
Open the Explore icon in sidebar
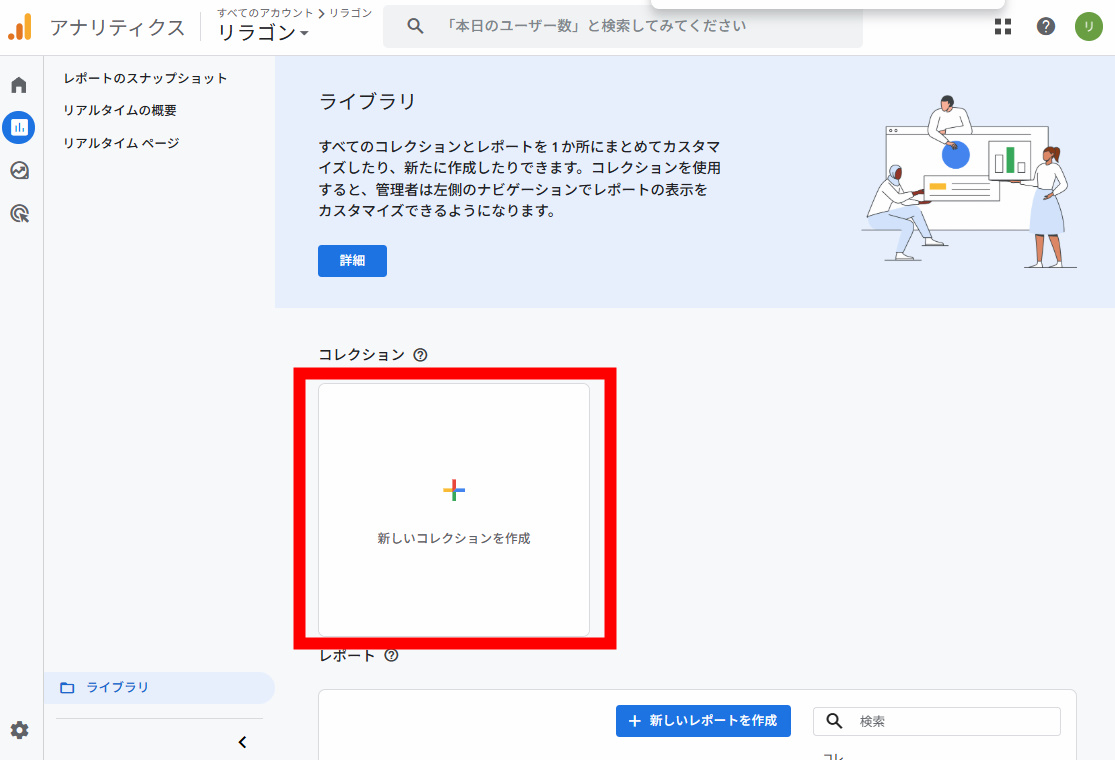click(x=19, y=170)
